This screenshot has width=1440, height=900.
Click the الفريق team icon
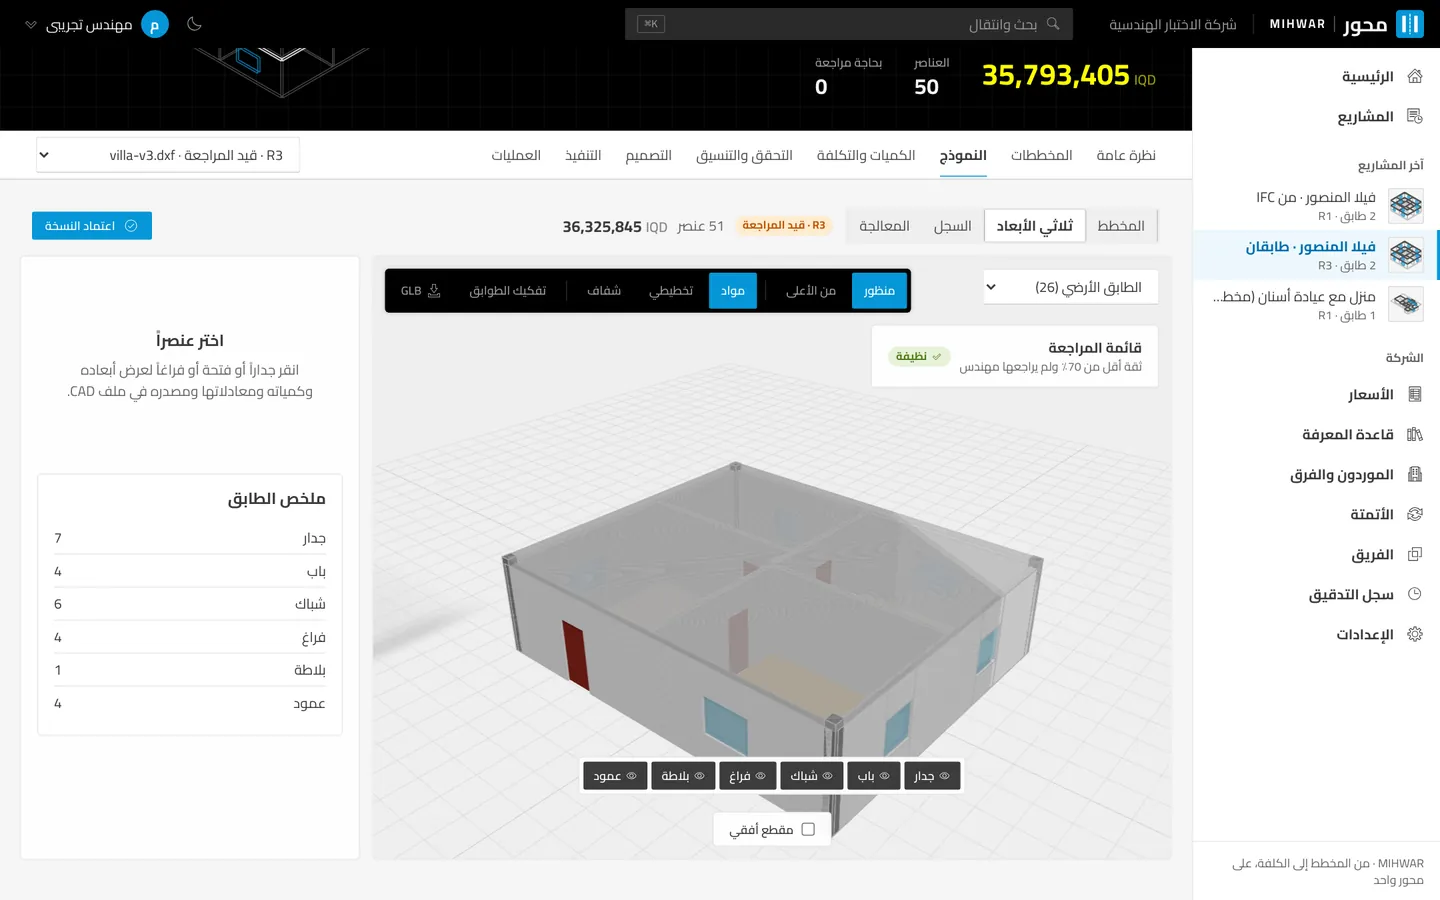1414,554
